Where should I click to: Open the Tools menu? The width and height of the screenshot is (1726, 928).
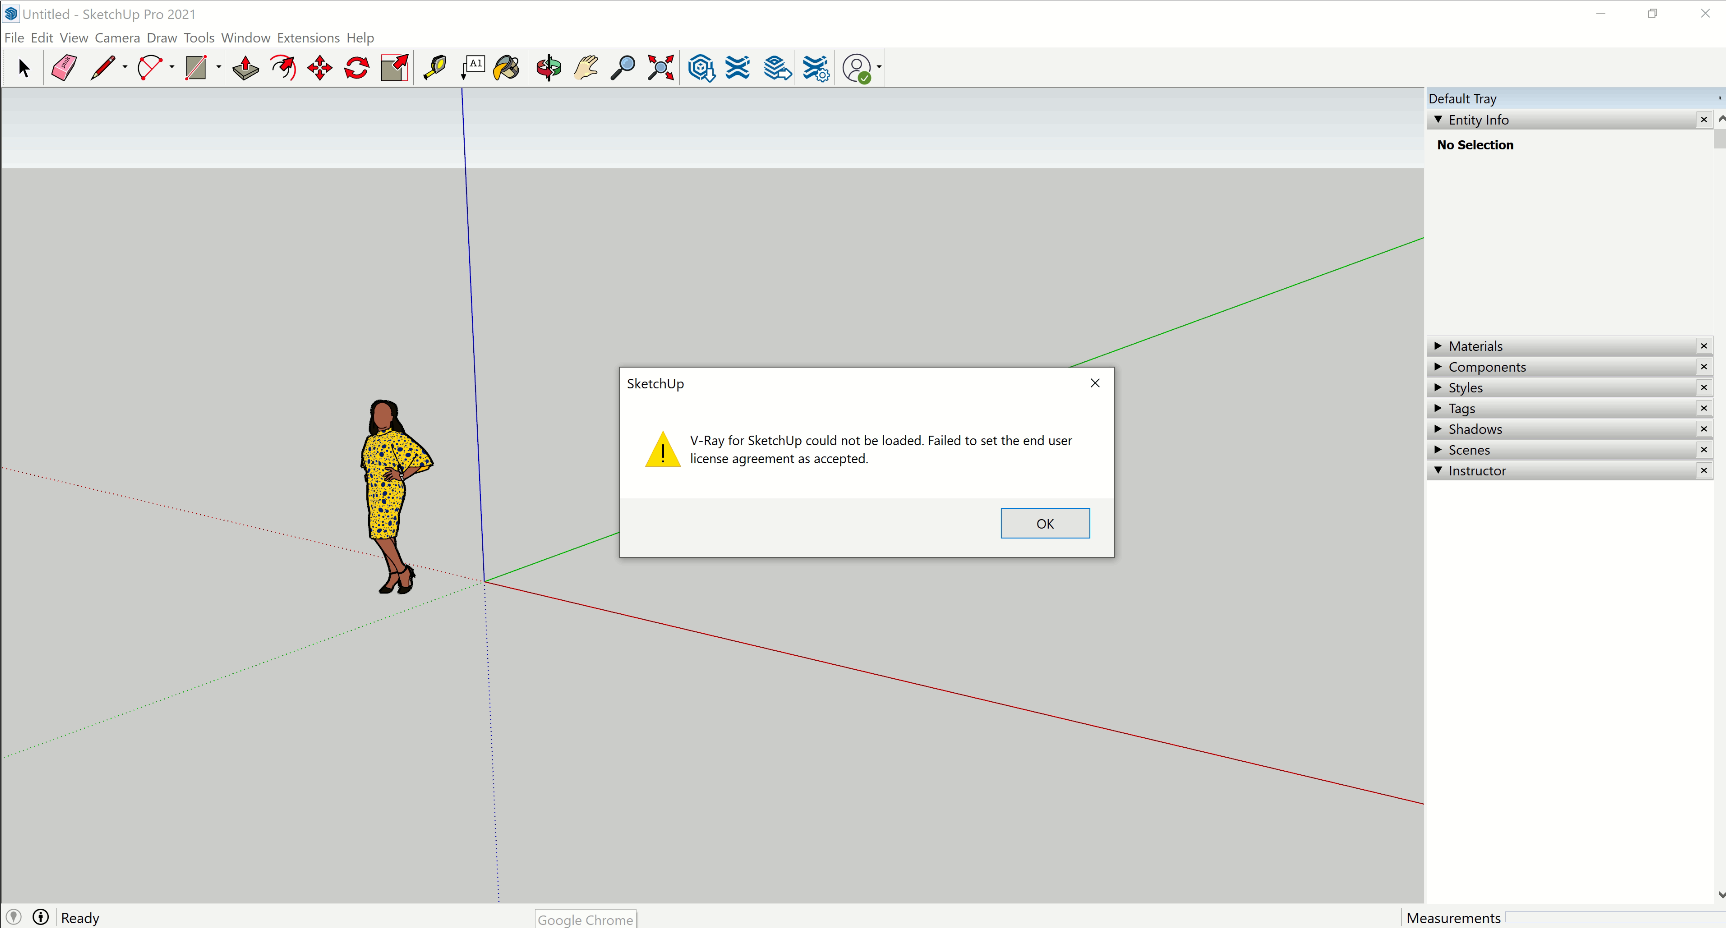pyautogui.click(x=199, y=38)
